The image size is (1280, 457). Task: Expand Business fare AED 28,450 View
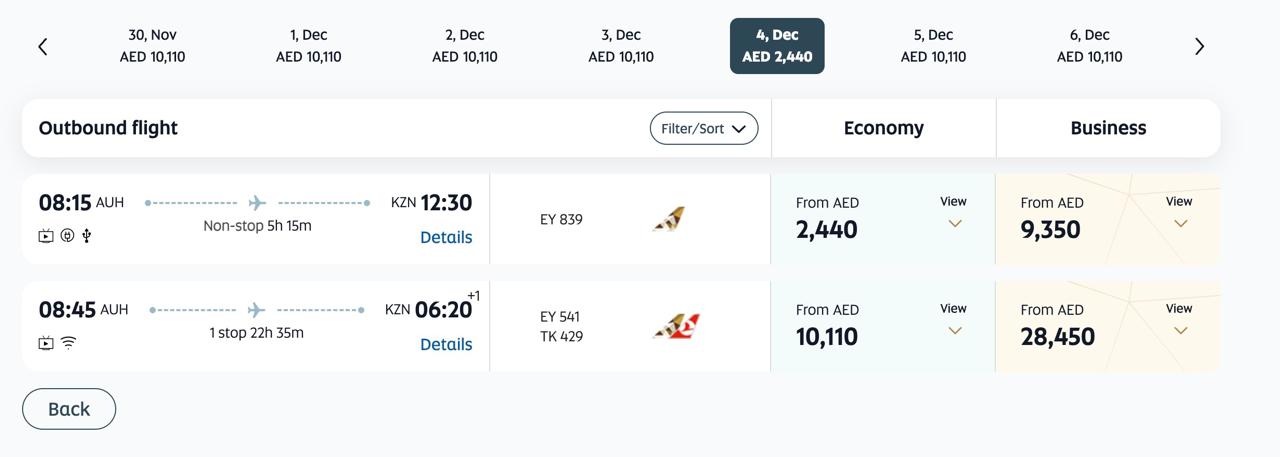click(1180, 319)
